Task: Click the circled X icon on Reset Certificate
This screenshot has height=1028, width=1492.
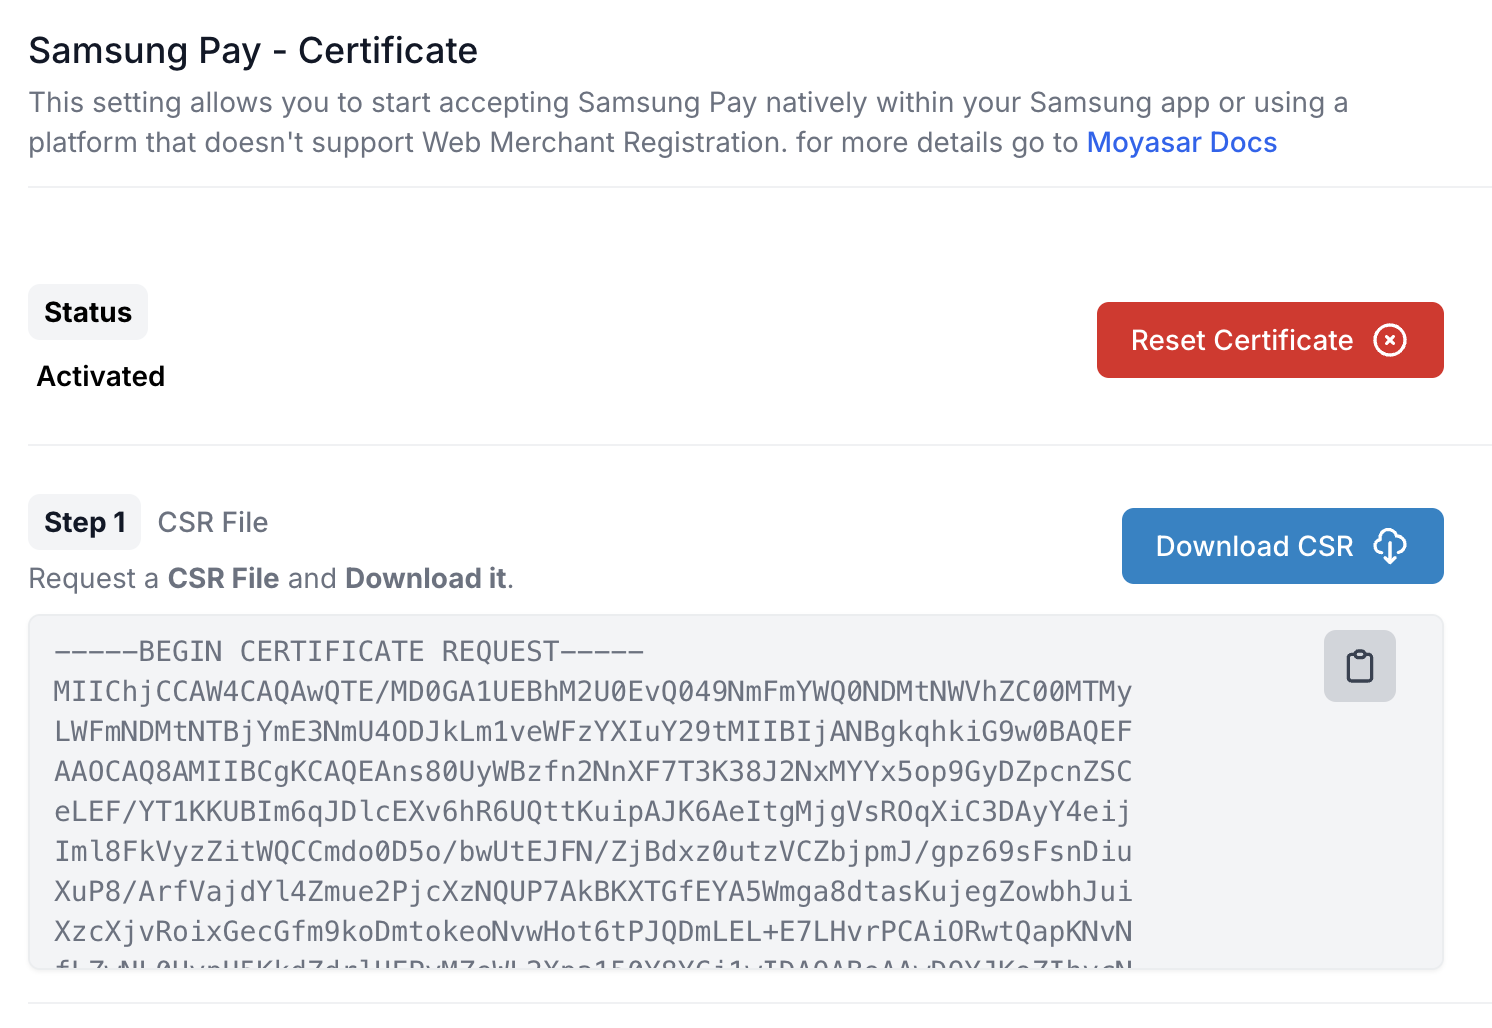Action: 1391,340
